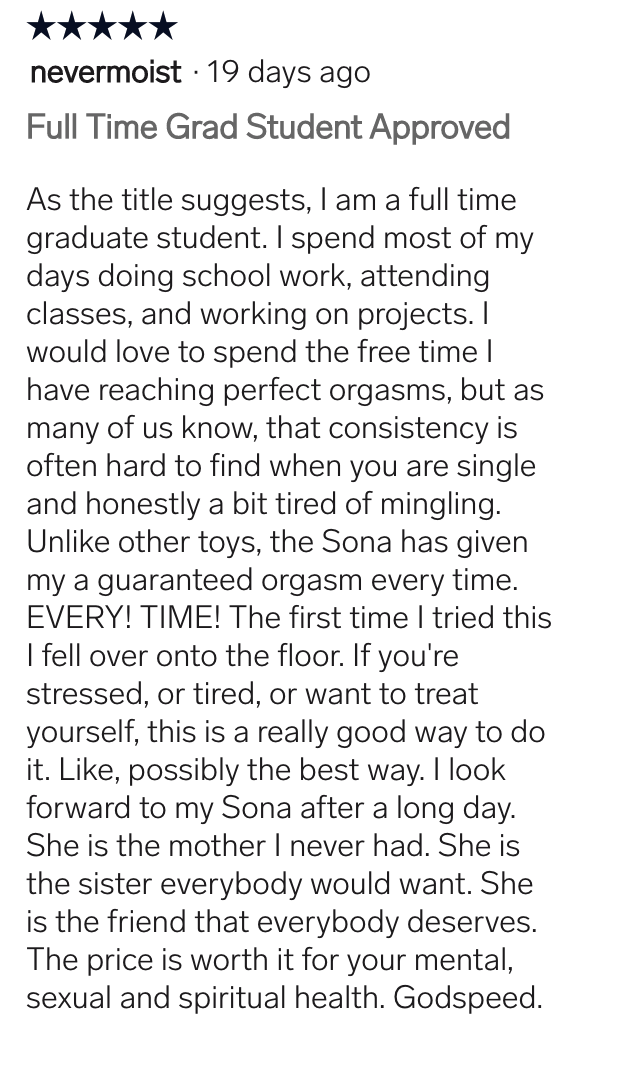This screenshot has width=636, height=1070.
Task: Click the closing word 'Godspeed'
Action: coord(467,998)
